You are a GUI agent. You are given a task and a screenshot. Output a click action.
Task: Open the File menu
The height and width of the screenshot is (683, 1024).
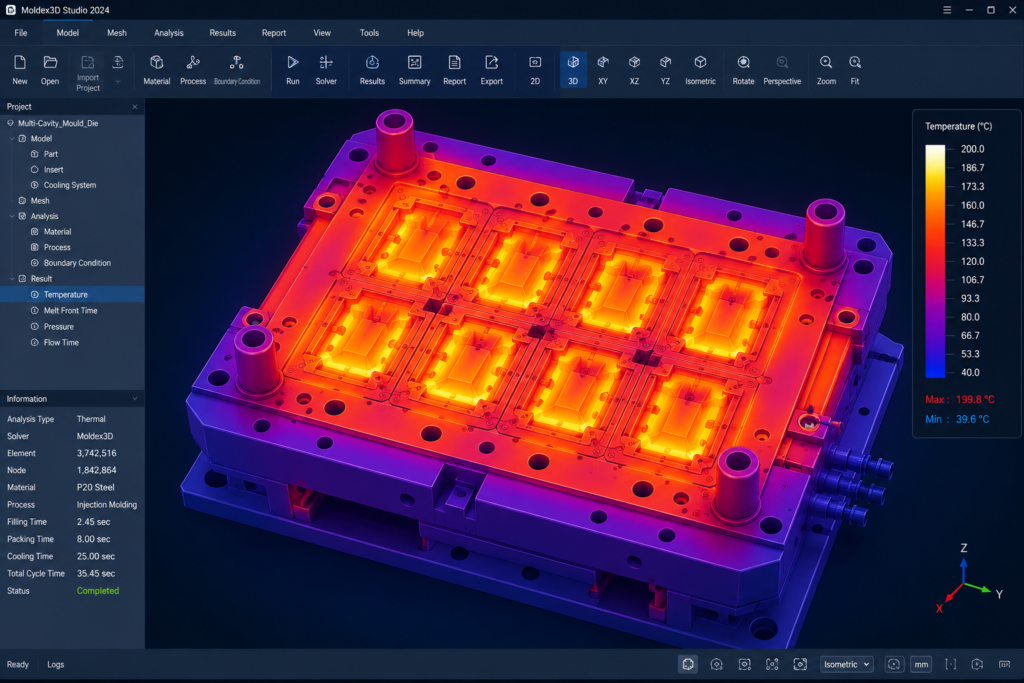click(x=21, y=33)
